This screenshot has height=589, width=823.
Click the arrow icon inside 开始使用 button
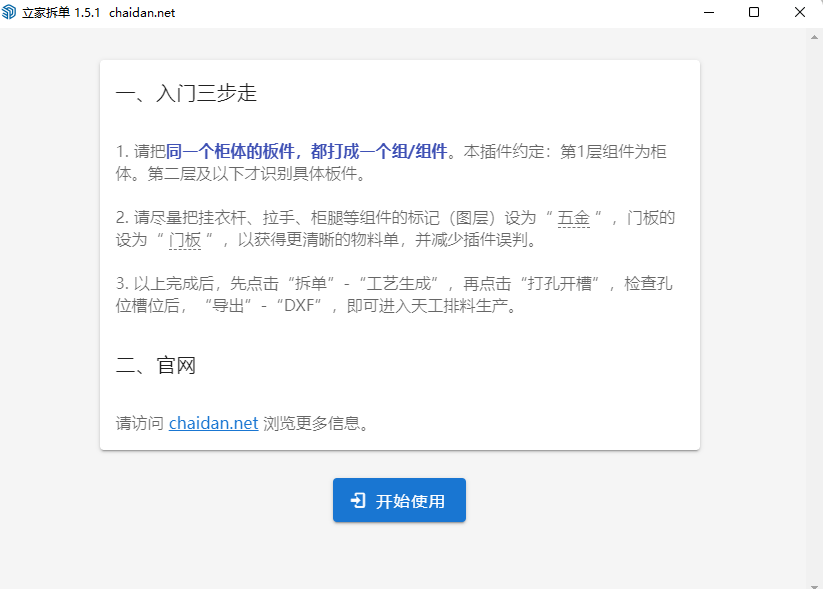(358, 501)
